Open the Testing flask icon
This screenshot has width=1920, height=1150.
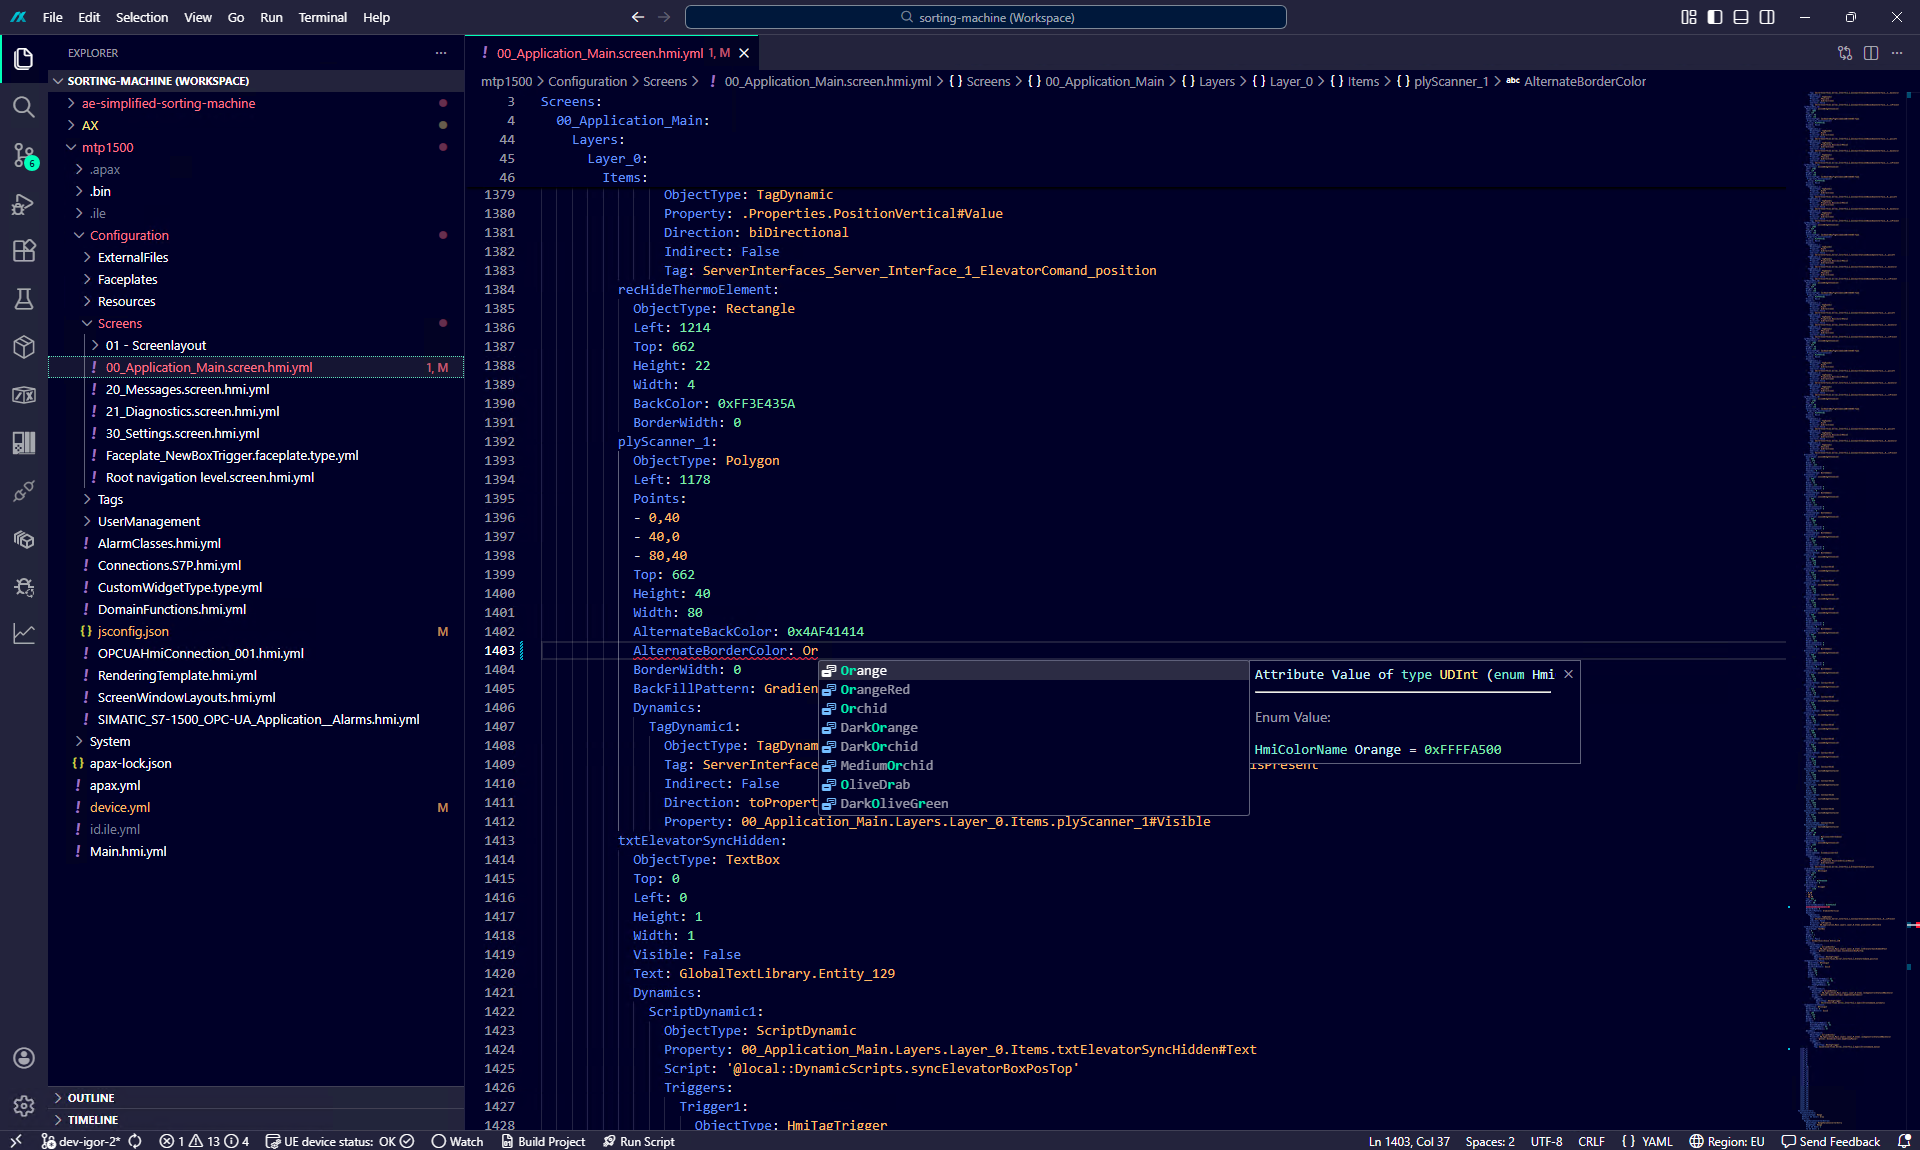pyautogui.click(x=24, y=299)
